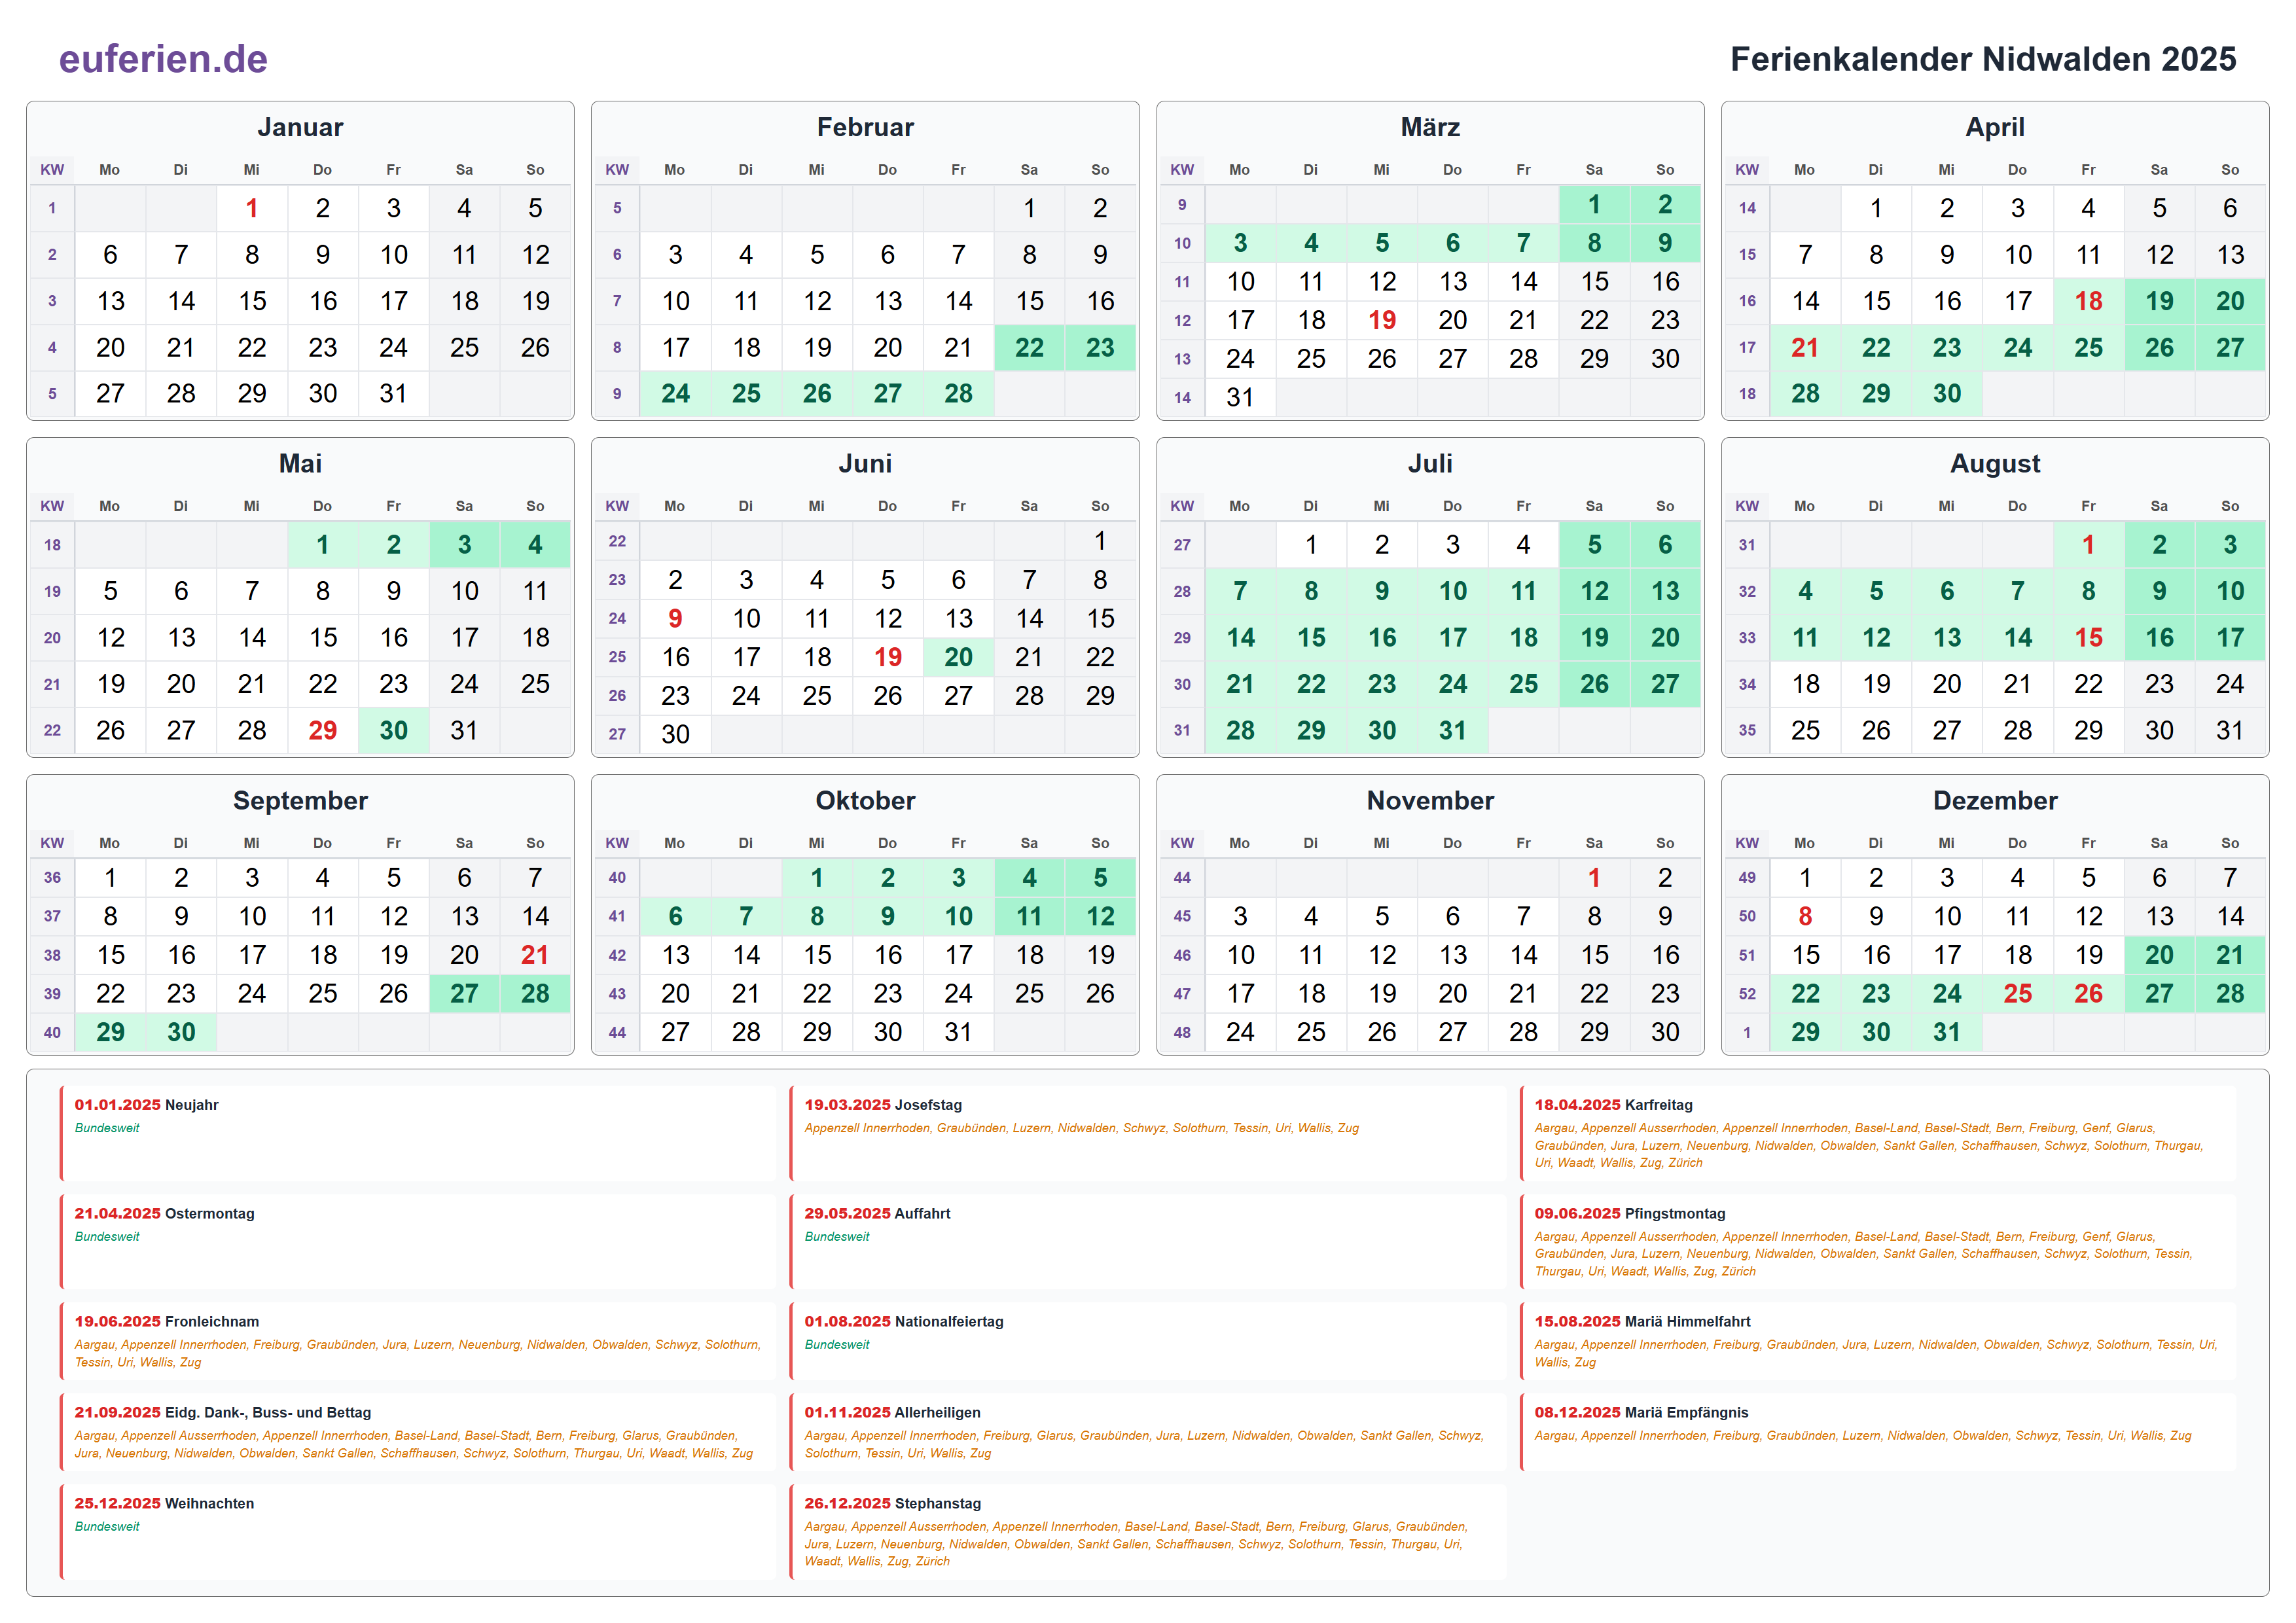This screenshot has height=1623, width=2296.
Task: Click red November 1 Allerheiligen date
Action: tap(1594, 877)
